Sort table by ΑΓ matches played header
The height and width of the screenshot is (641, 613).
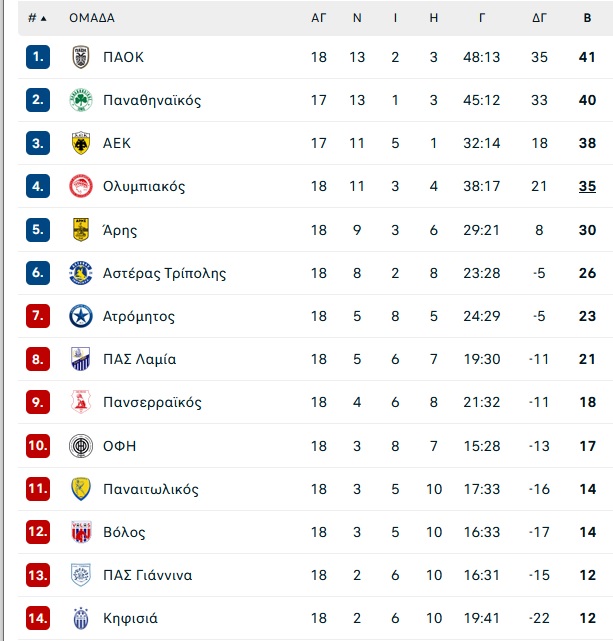click(x=318, y=18)
